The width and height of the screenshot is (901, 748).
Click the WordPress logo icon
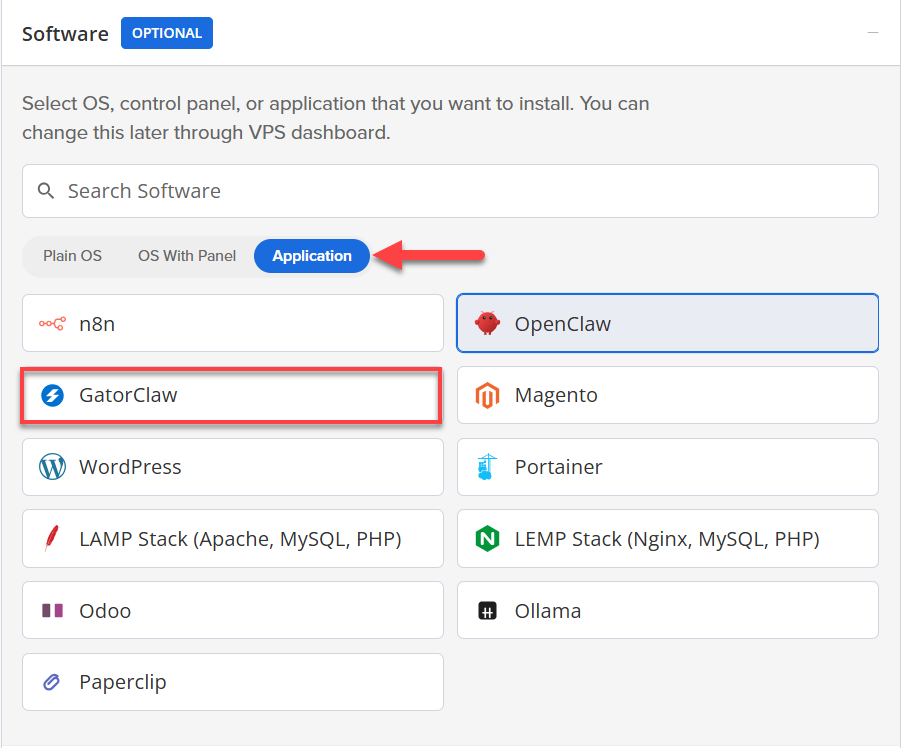[52, 467]
